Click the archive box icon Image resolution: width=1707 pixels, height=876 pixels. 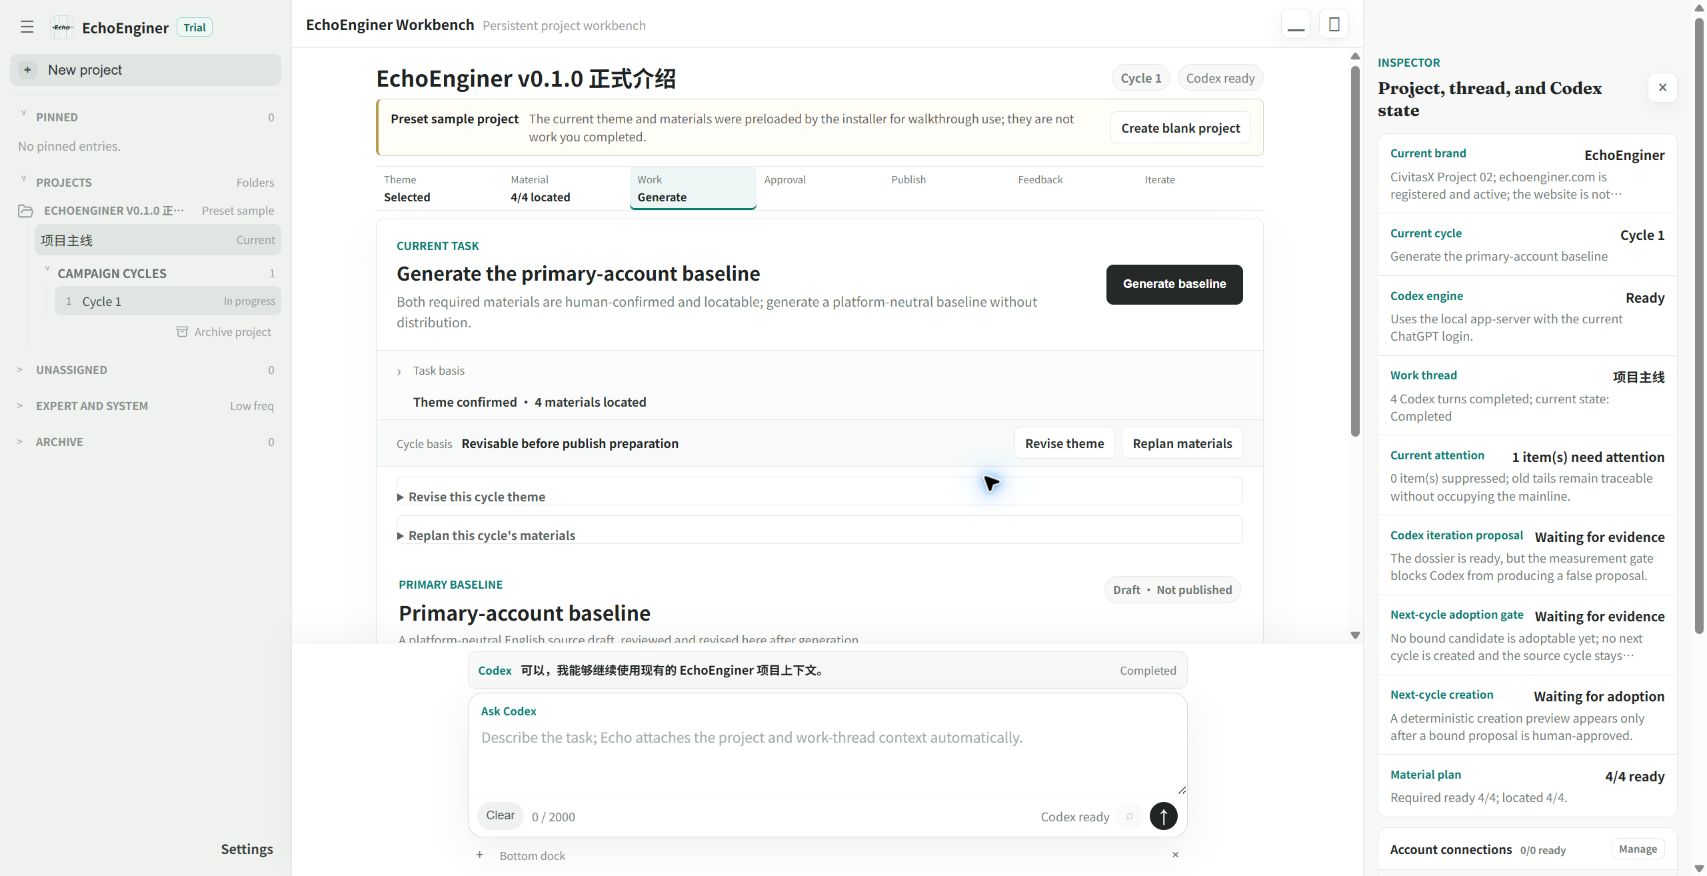(x=182, y=332)
